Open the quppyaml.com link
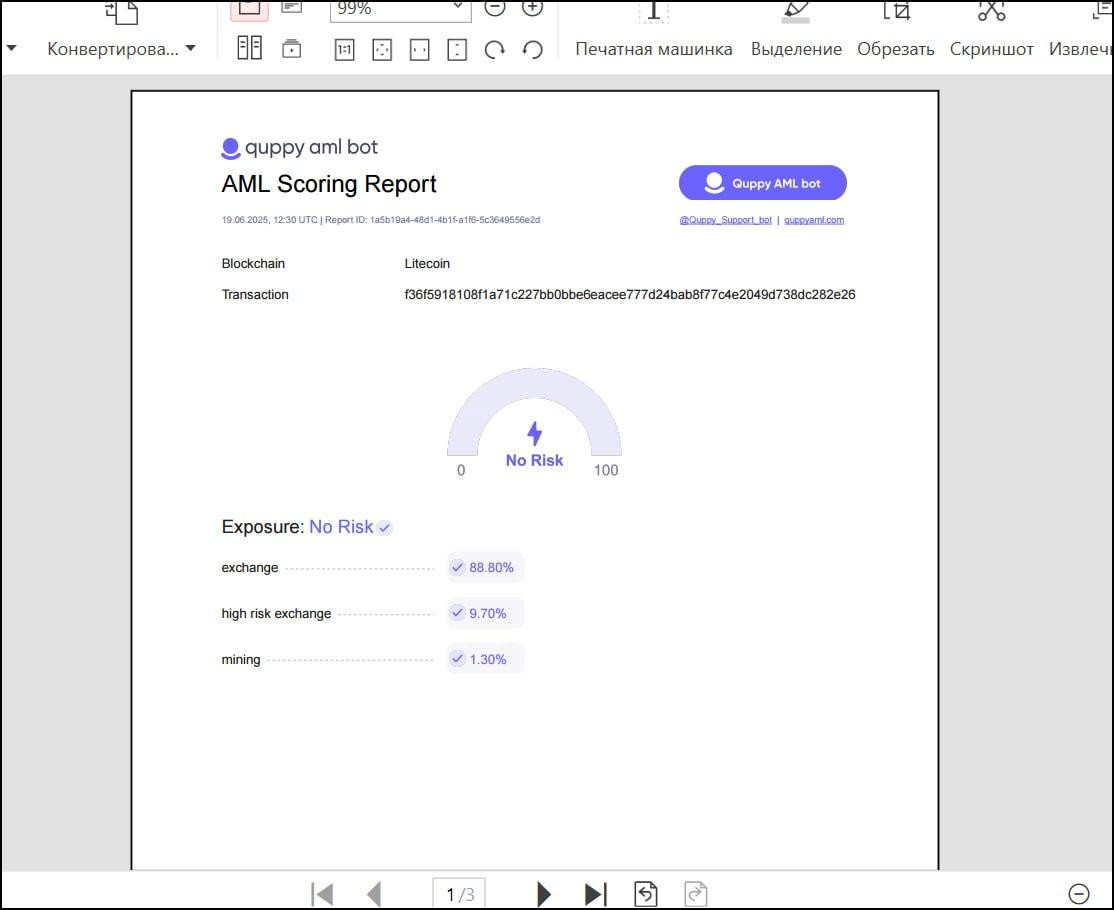The height and width of the screenshot is (910, 1114). pyautogui.click(x=814, y=220)
